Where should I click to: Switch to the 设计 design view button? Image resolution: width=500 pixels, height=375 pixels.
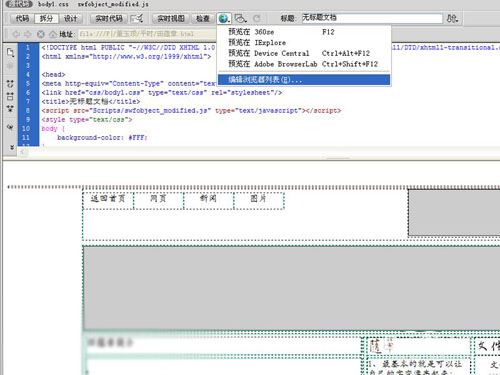point(70,18)
